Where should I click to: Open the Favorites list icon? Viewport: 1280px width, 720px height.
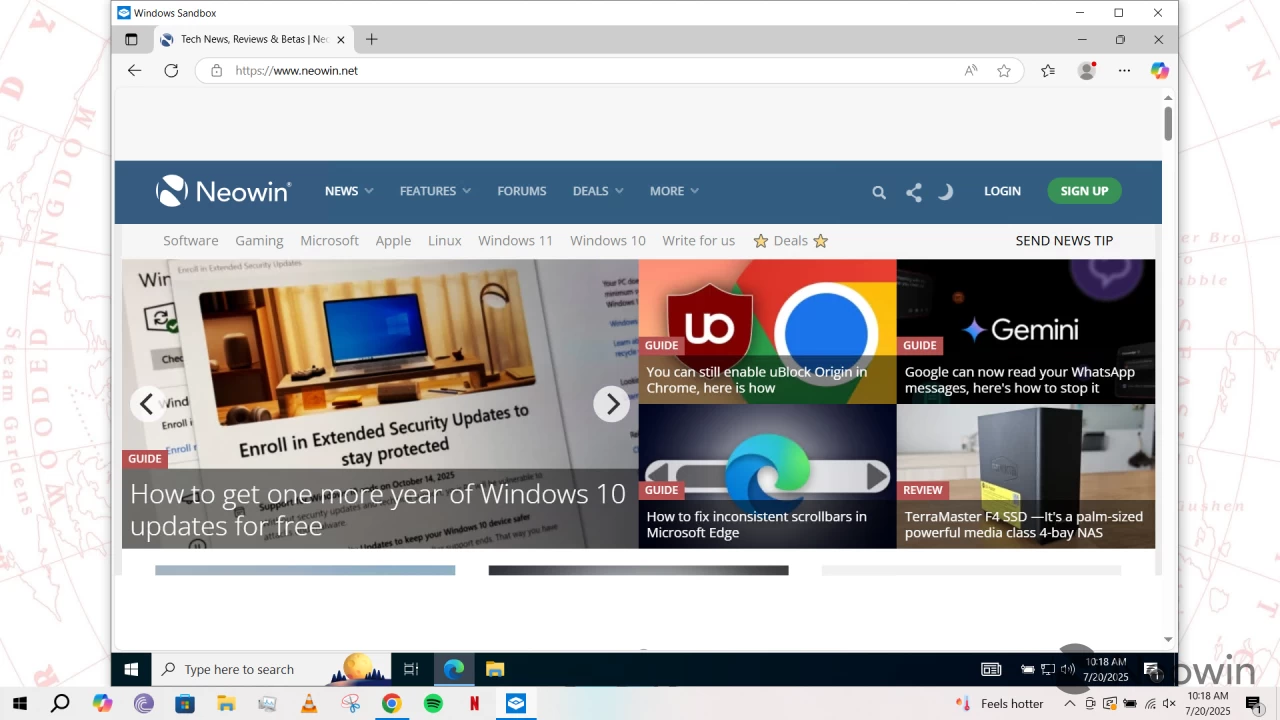1048,70
